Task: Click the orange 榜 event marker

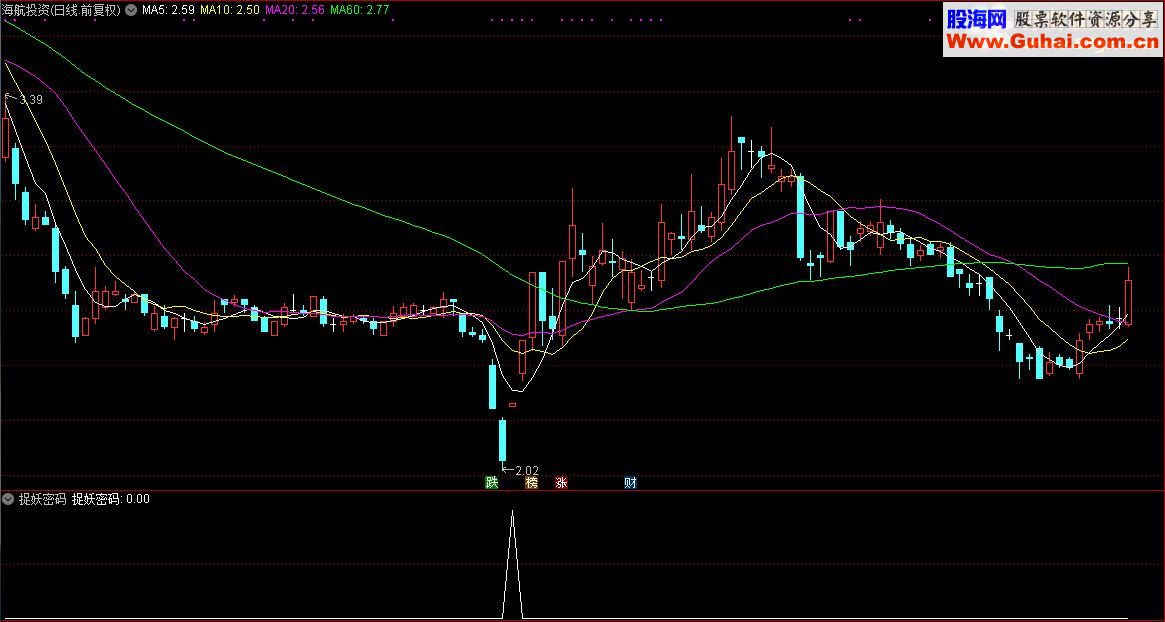Action: pyautogui.click(x=531, y=482)
